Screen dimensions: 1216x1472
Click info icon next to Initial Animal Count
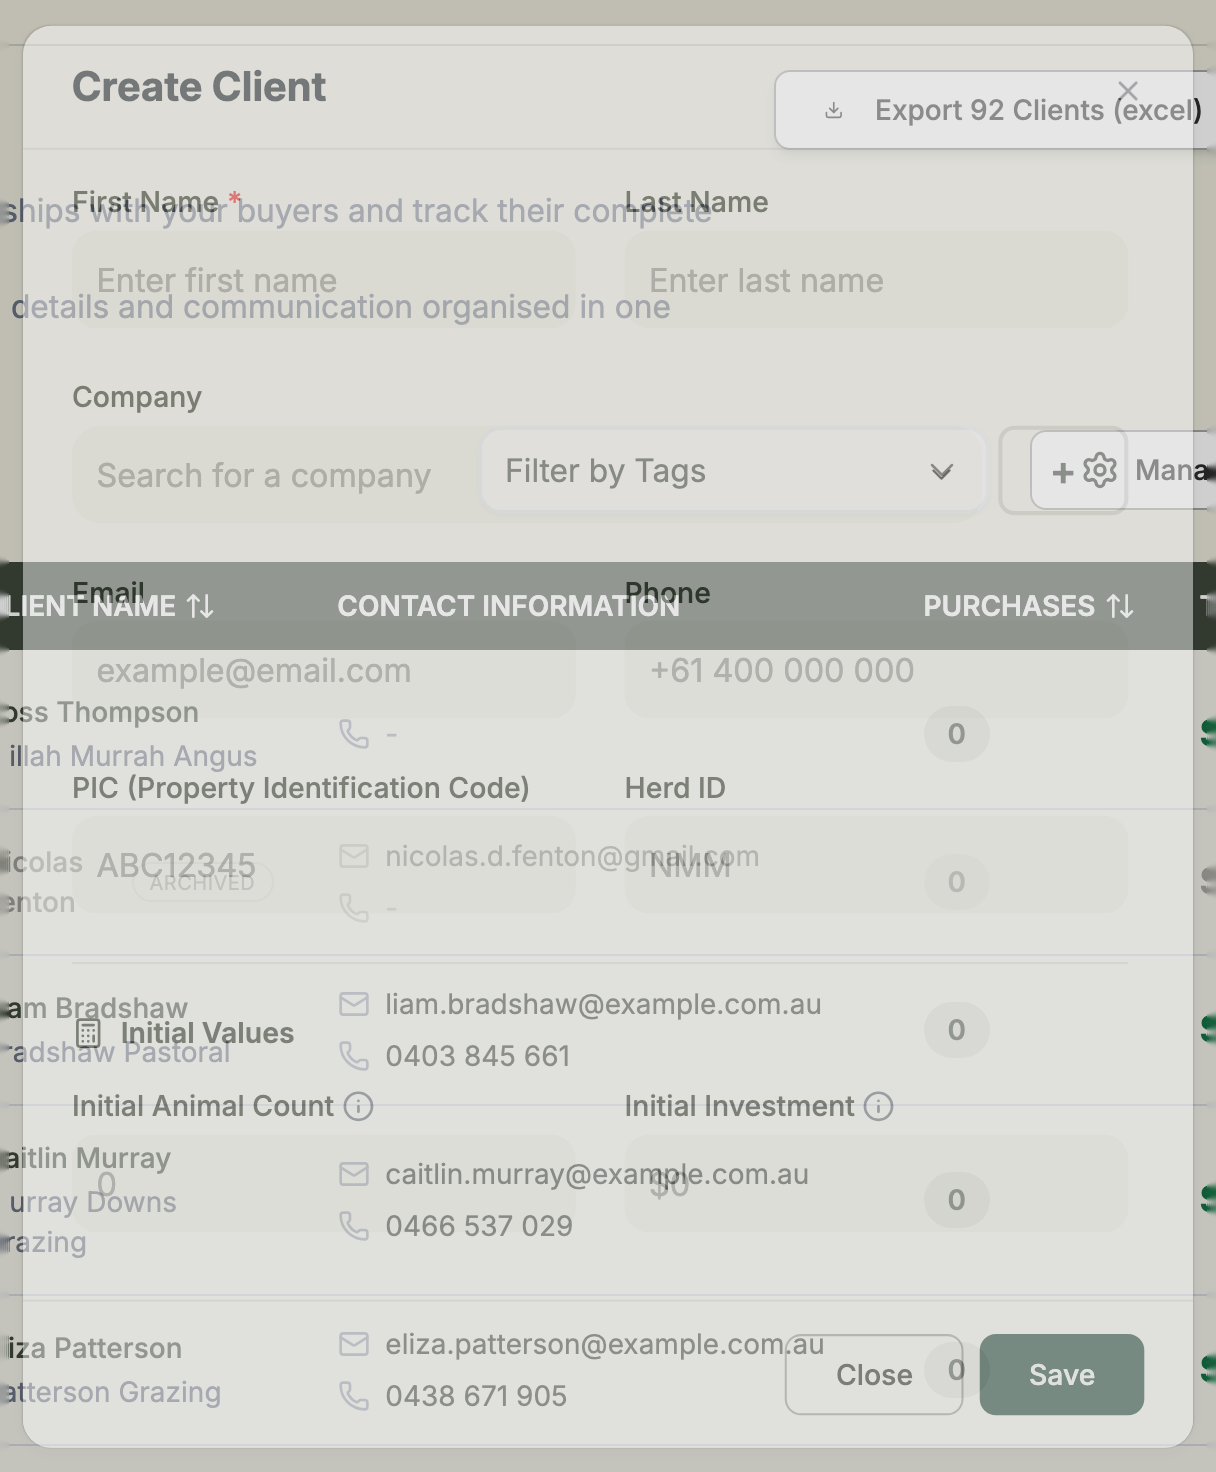pos(358,1106)
